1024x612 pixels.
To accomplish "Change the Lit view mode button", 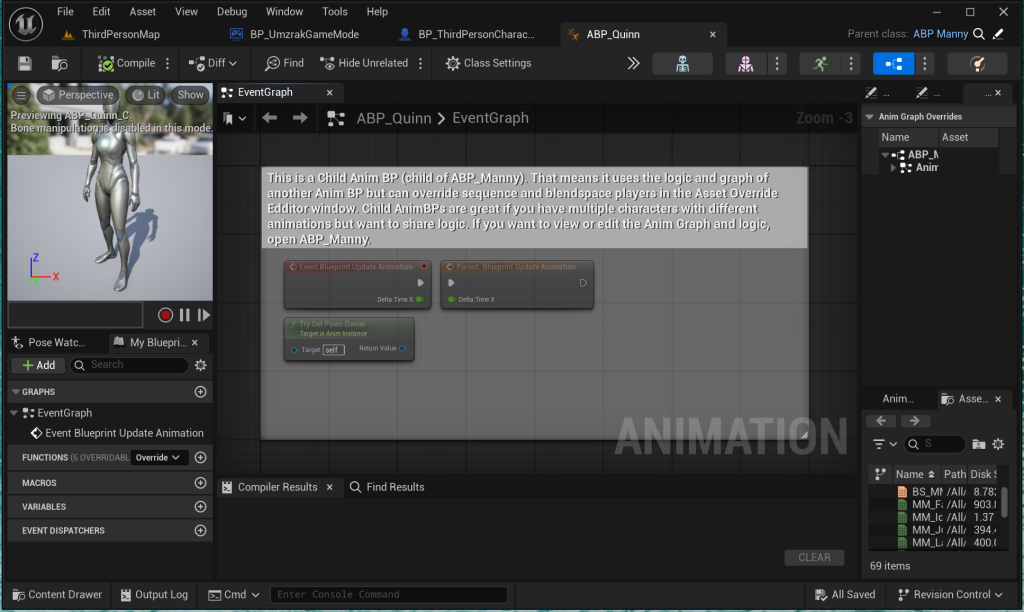I will 146,95.
